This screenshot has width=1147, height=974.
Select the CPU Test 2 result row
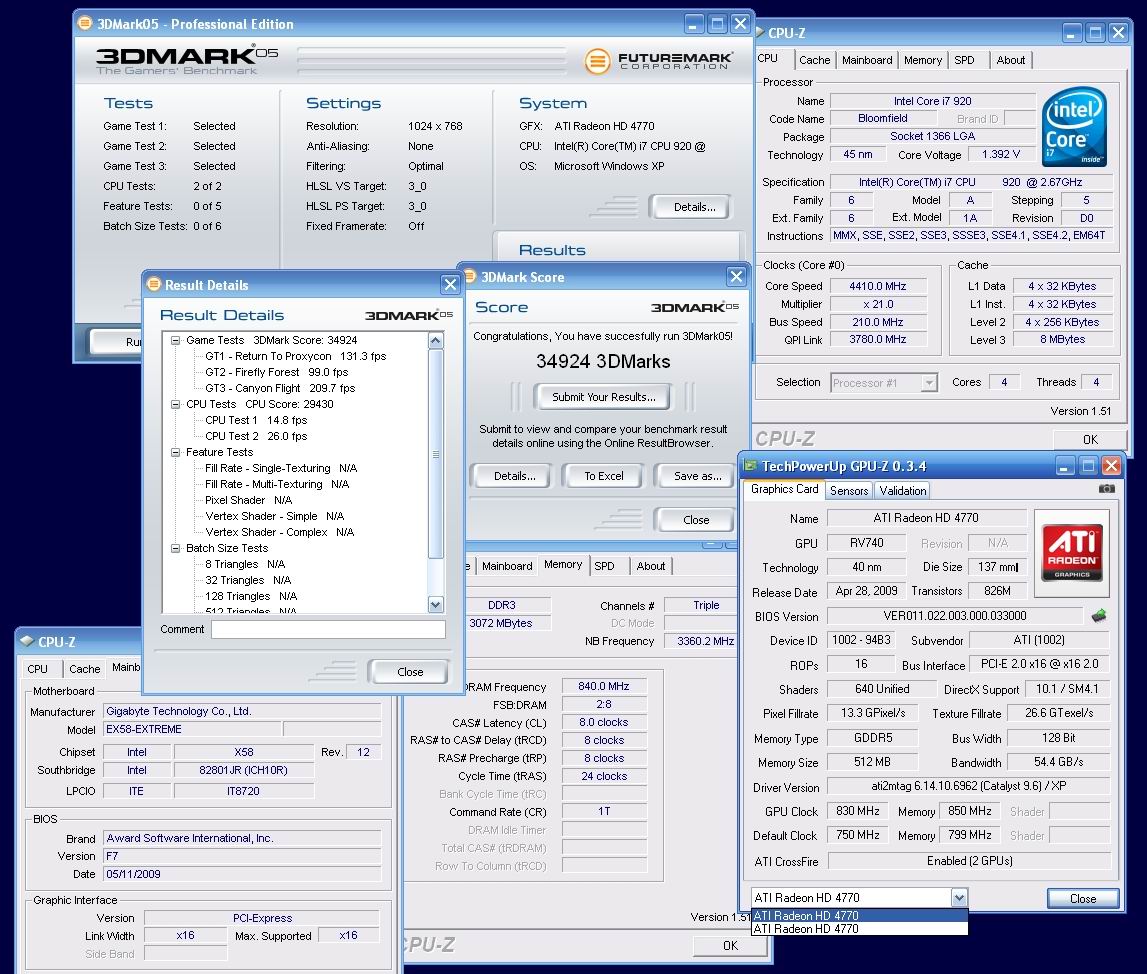pyautogui.click(x=256, y=437)
